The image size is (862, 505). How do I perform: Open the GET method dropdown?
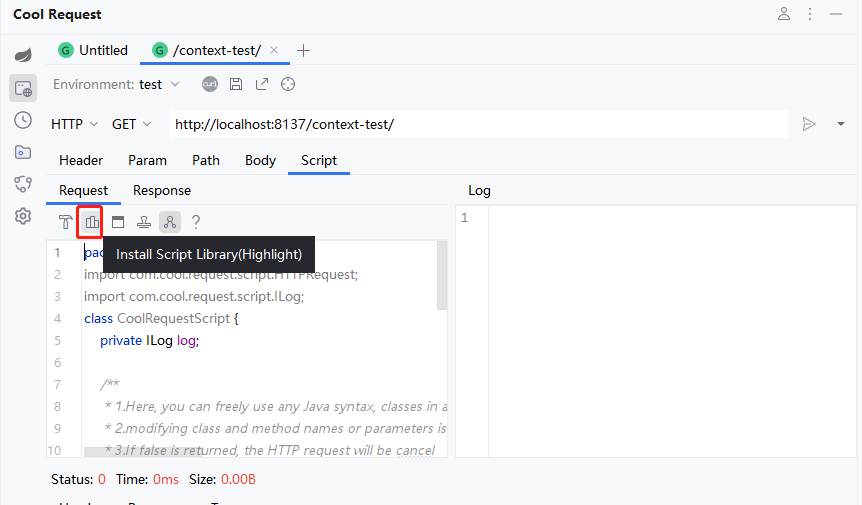131,125
